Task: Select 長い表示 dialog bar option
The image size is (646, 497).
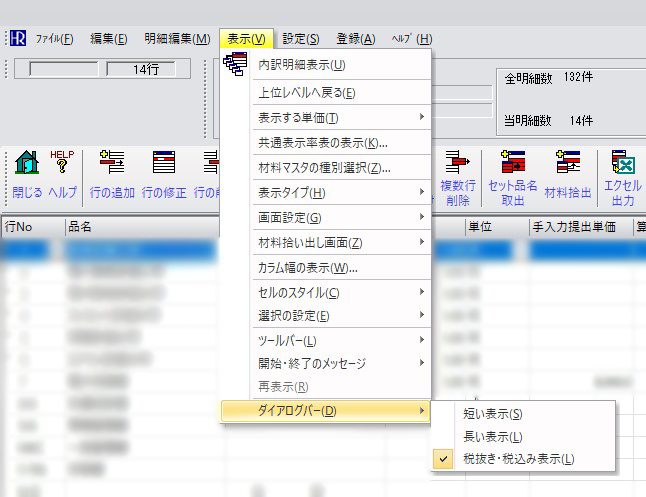Action: pos(493,436)
